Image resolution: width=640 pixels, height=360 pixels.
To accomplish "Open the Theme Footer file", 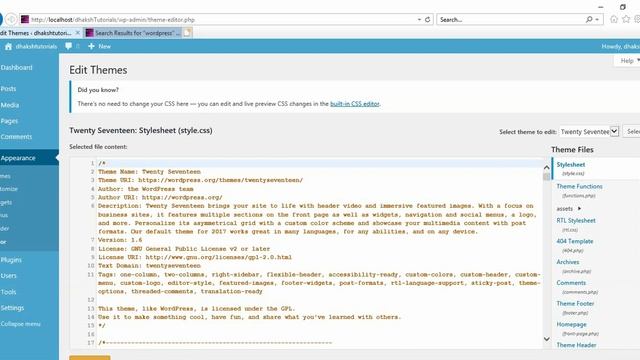I will 575,304.
